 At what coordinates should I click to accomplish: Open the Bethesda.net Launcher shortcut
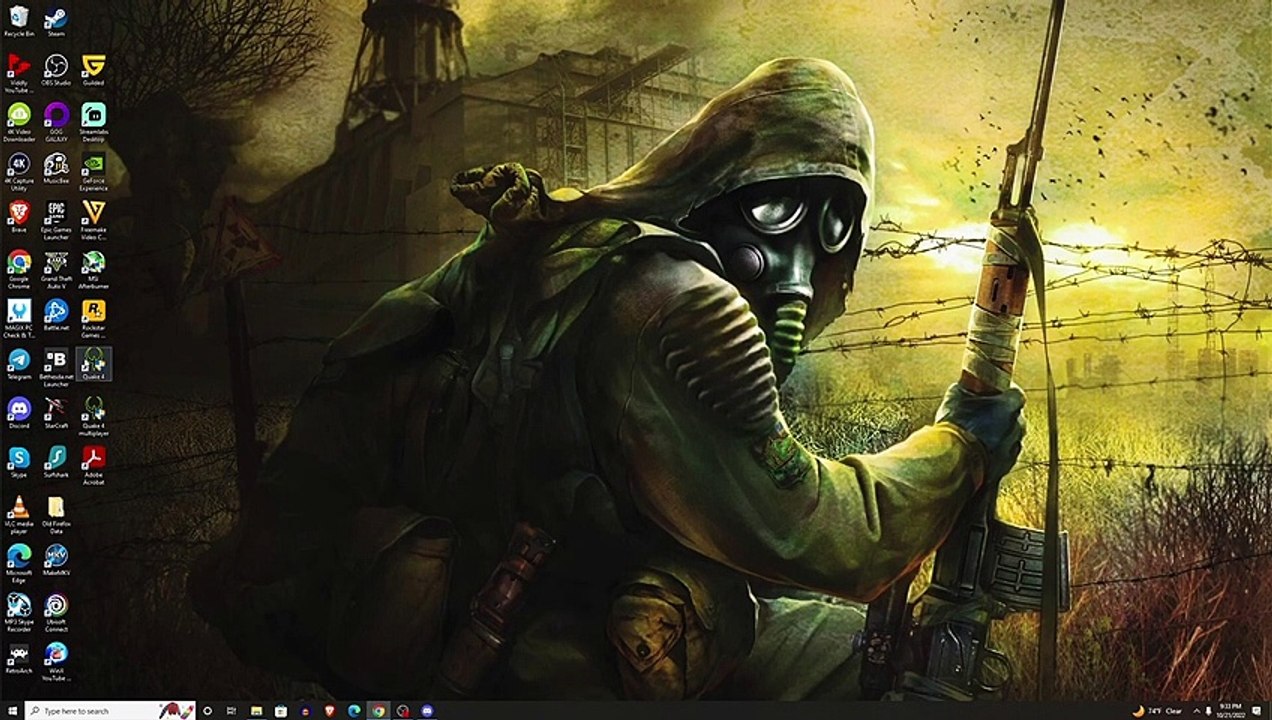(x=56, y=366)
